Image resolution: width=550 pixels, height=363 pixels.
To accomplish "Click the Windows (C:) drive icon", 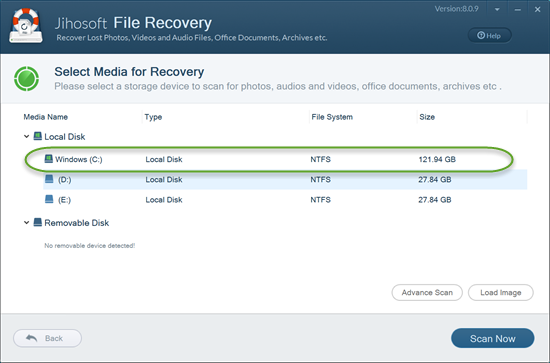I will tap(49, 159).
